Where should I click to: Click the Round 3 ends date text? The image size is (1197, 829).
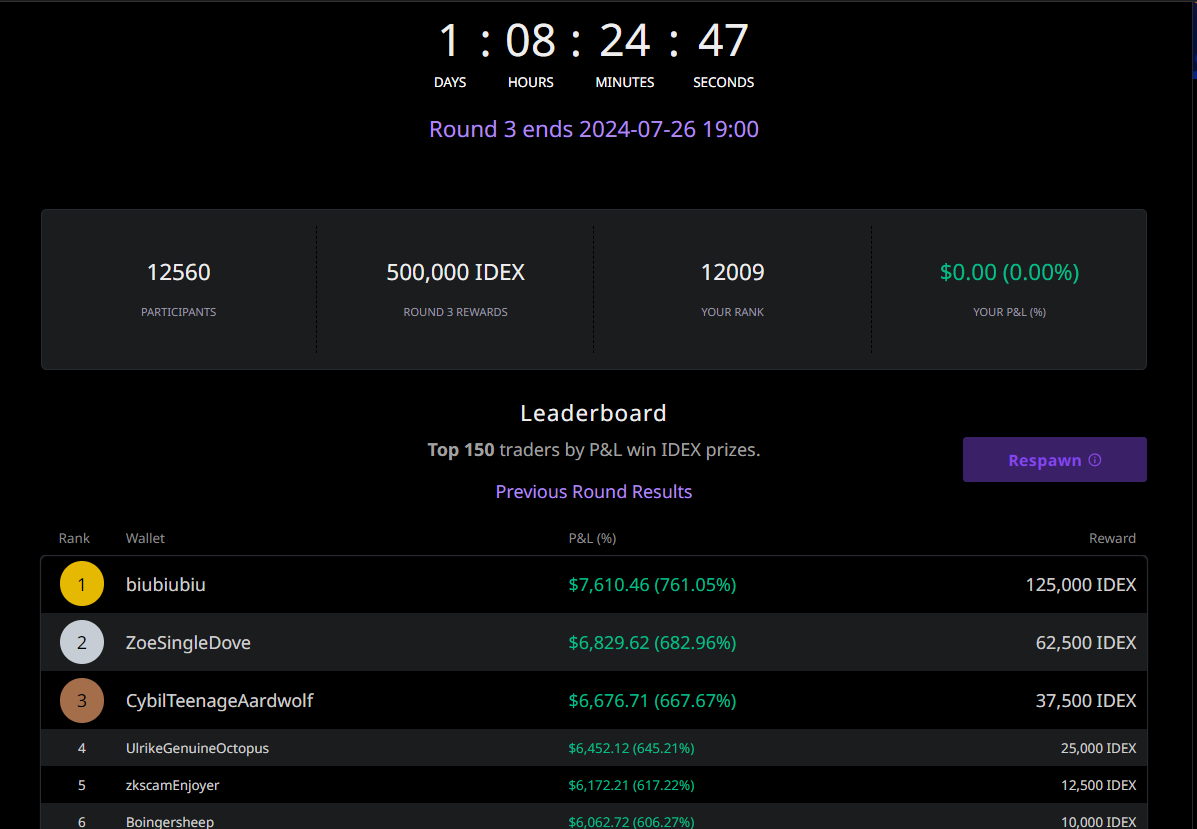pos(594,129)
